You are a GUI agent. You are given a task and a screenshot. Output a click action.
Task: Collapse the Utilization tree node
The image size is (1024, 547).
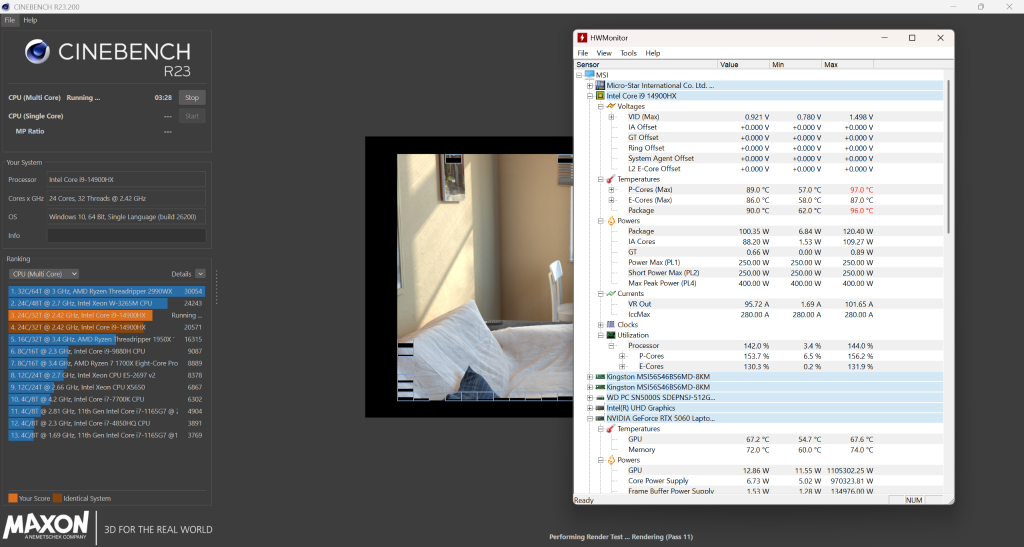(x=600, y=335)
